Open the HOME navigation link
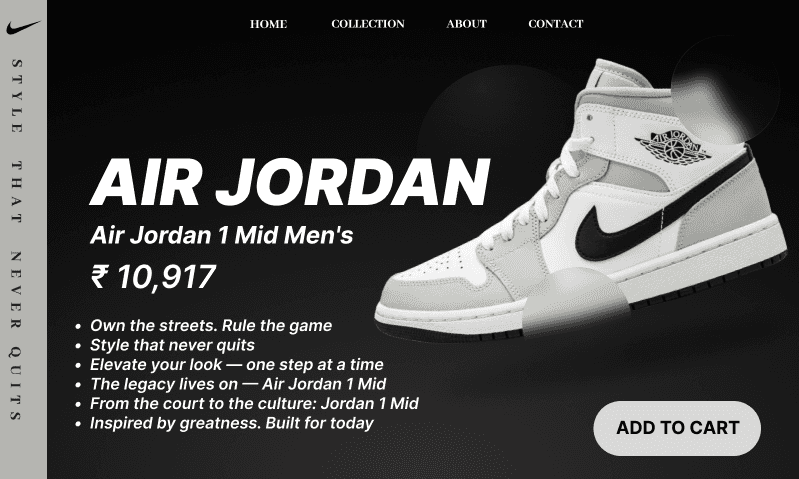This screenshot has width=799, height=479. point(269,24)
